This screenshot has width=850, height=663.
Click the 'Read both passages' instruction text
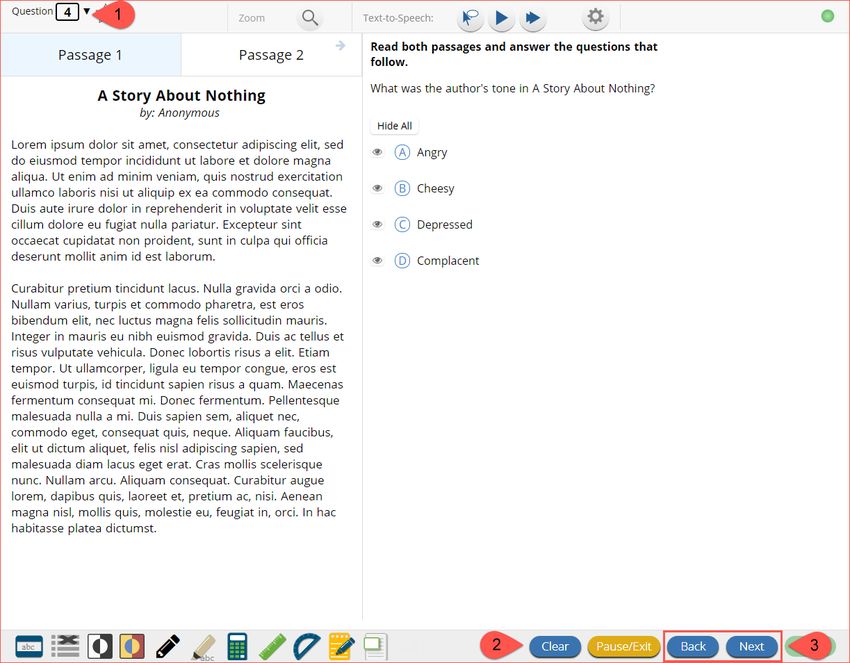[514, 54]
